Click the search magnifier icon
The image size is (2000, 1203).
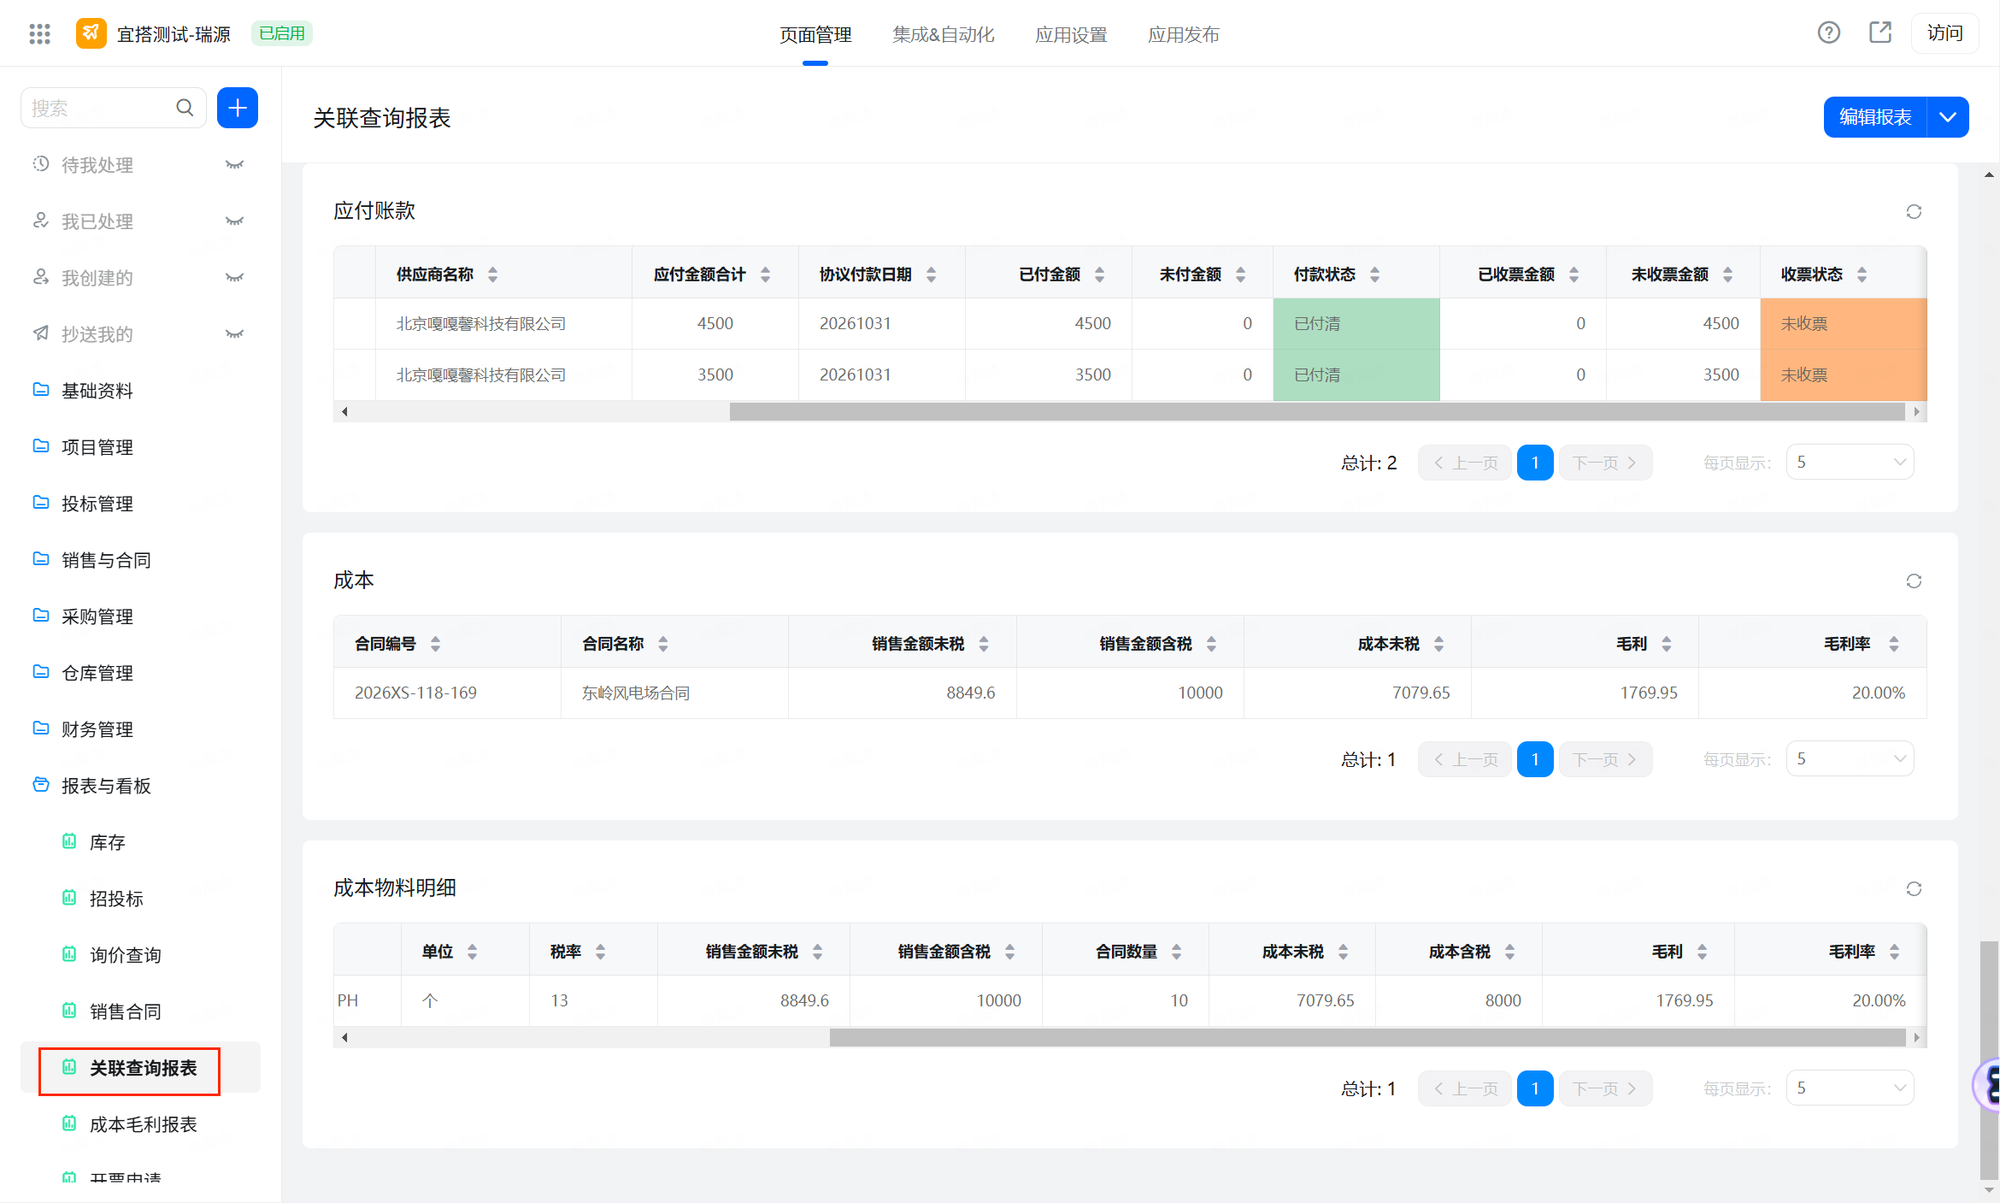tap(185, 108)
